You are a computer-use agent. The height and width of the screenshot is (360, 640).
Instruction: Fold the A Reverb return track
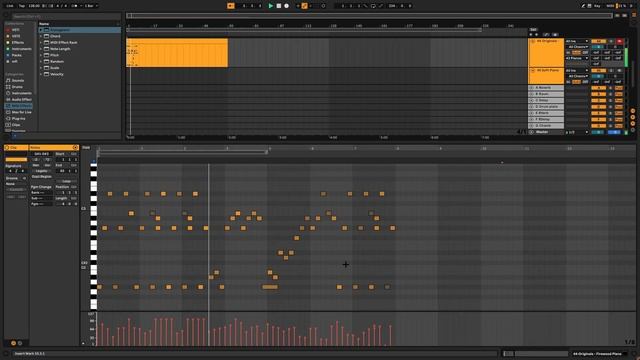(532, 88)
